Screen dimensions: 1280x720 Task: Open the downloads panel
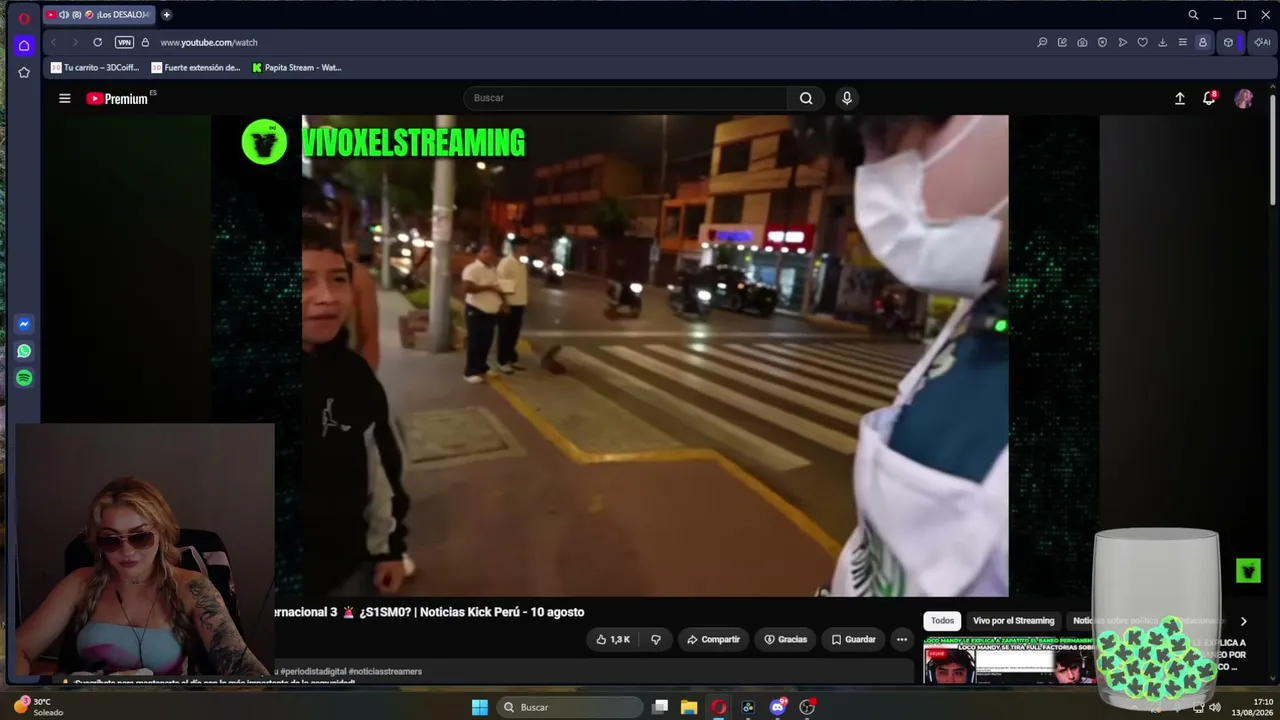tap(1162, 42)
